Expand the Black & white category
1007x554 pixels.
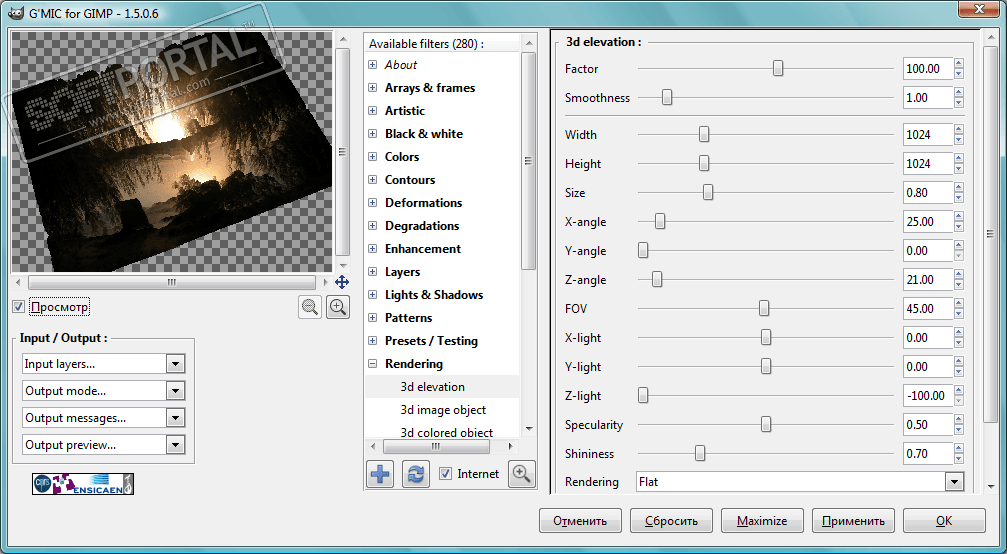click(372, 134)
